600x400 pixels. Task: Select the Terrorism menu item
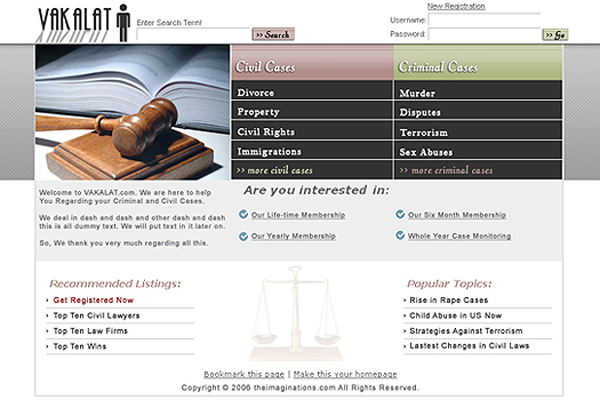pos(478,131)
